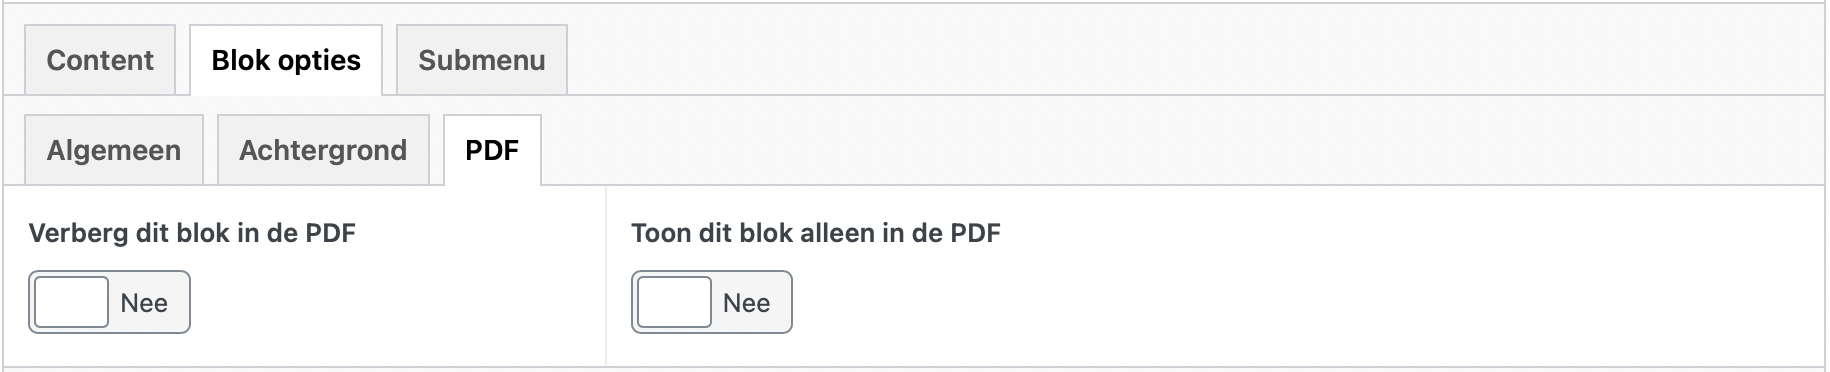Screen dimensions: 1830x372
Task: Click 'Nee' in the Toon dit blok alleen toggle
Action: pos(747,303)
